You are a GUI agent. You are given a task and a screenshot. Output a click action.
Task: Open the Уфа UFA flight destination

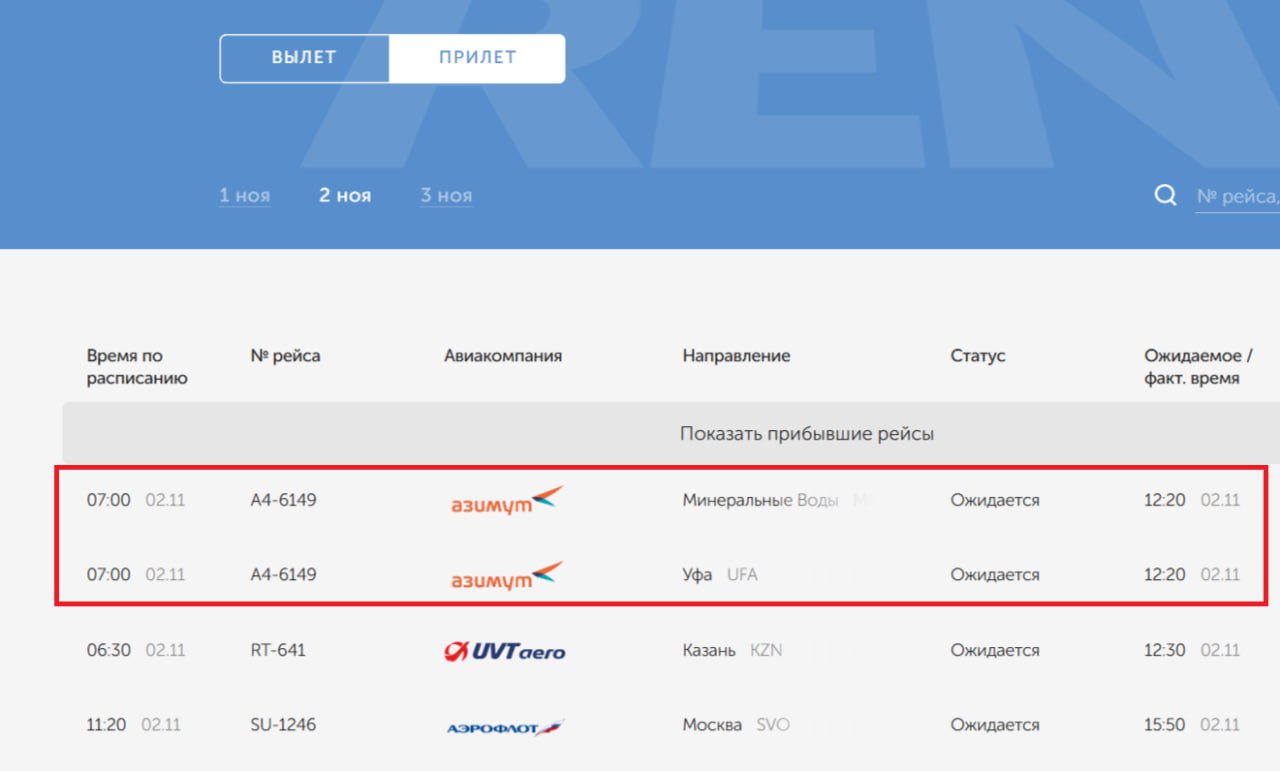[720, 575]
